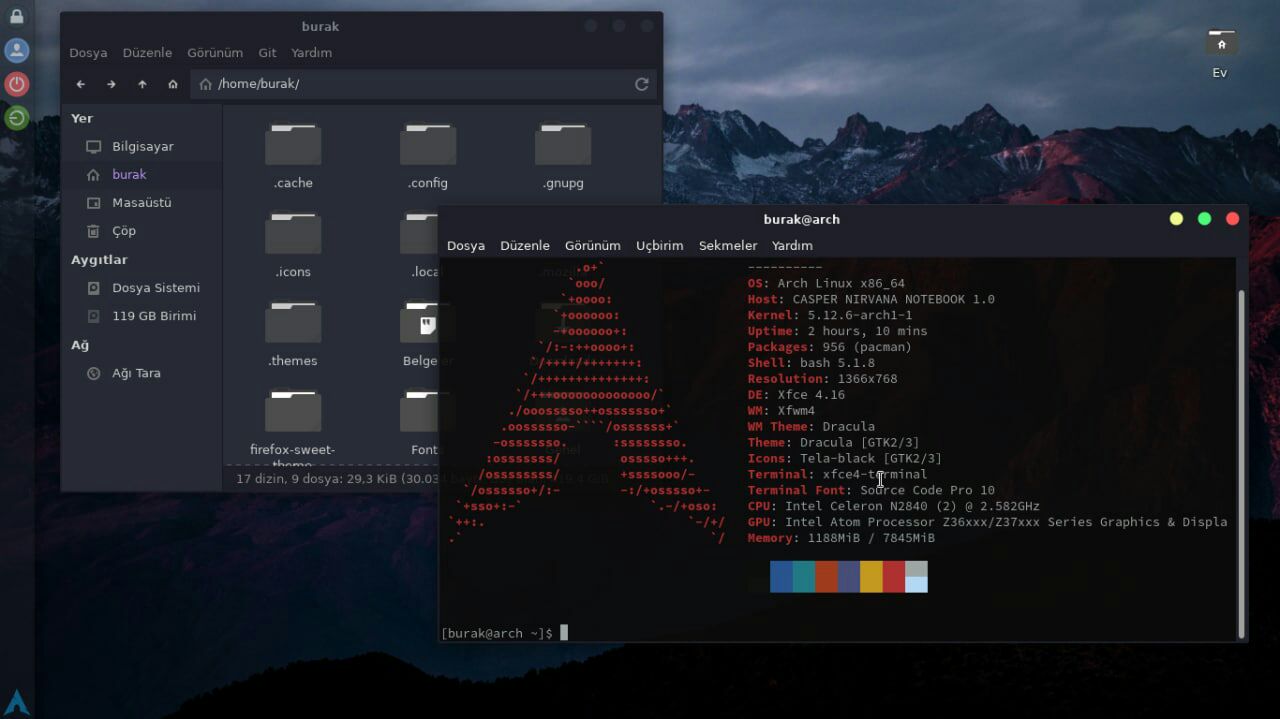Go to home folder via toolbar icon

[x=173, y=84]
